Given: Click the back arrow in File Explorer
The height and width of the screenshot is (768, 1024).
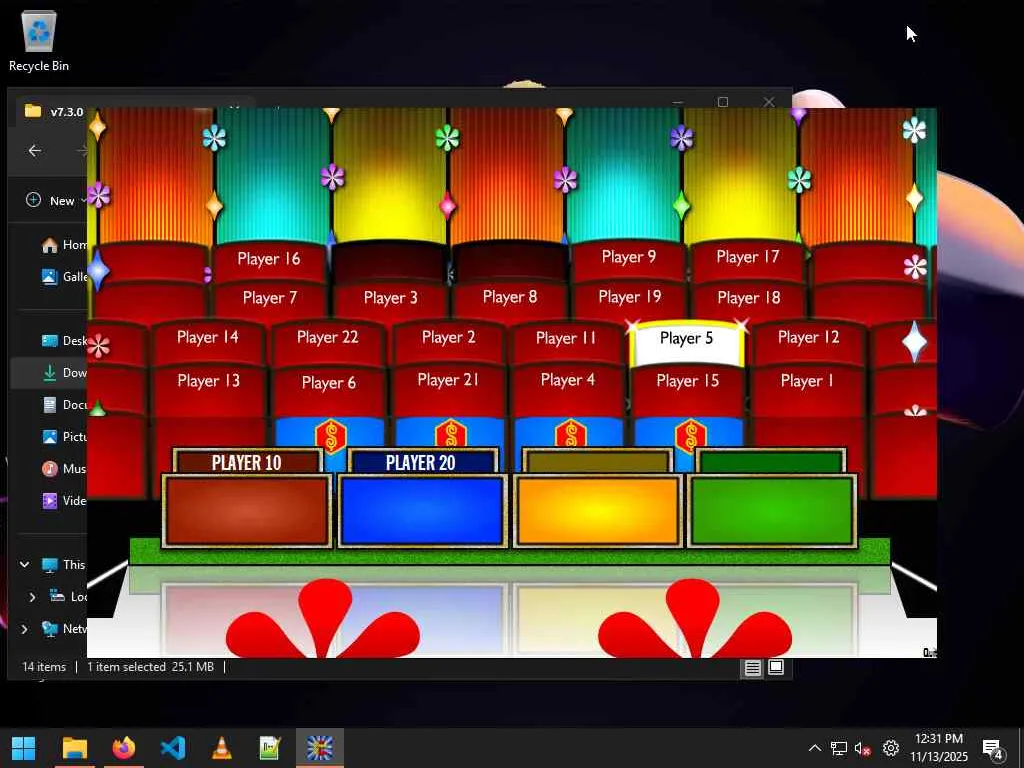Looking at the screenshot, I should (x=35, y=151).
